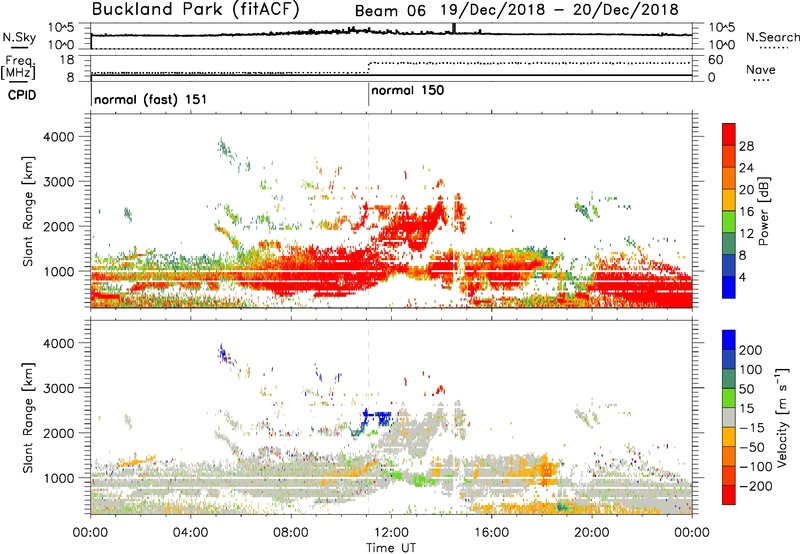
Task: Click the '04:00' time axis tick label
Action: click(191, 533)
